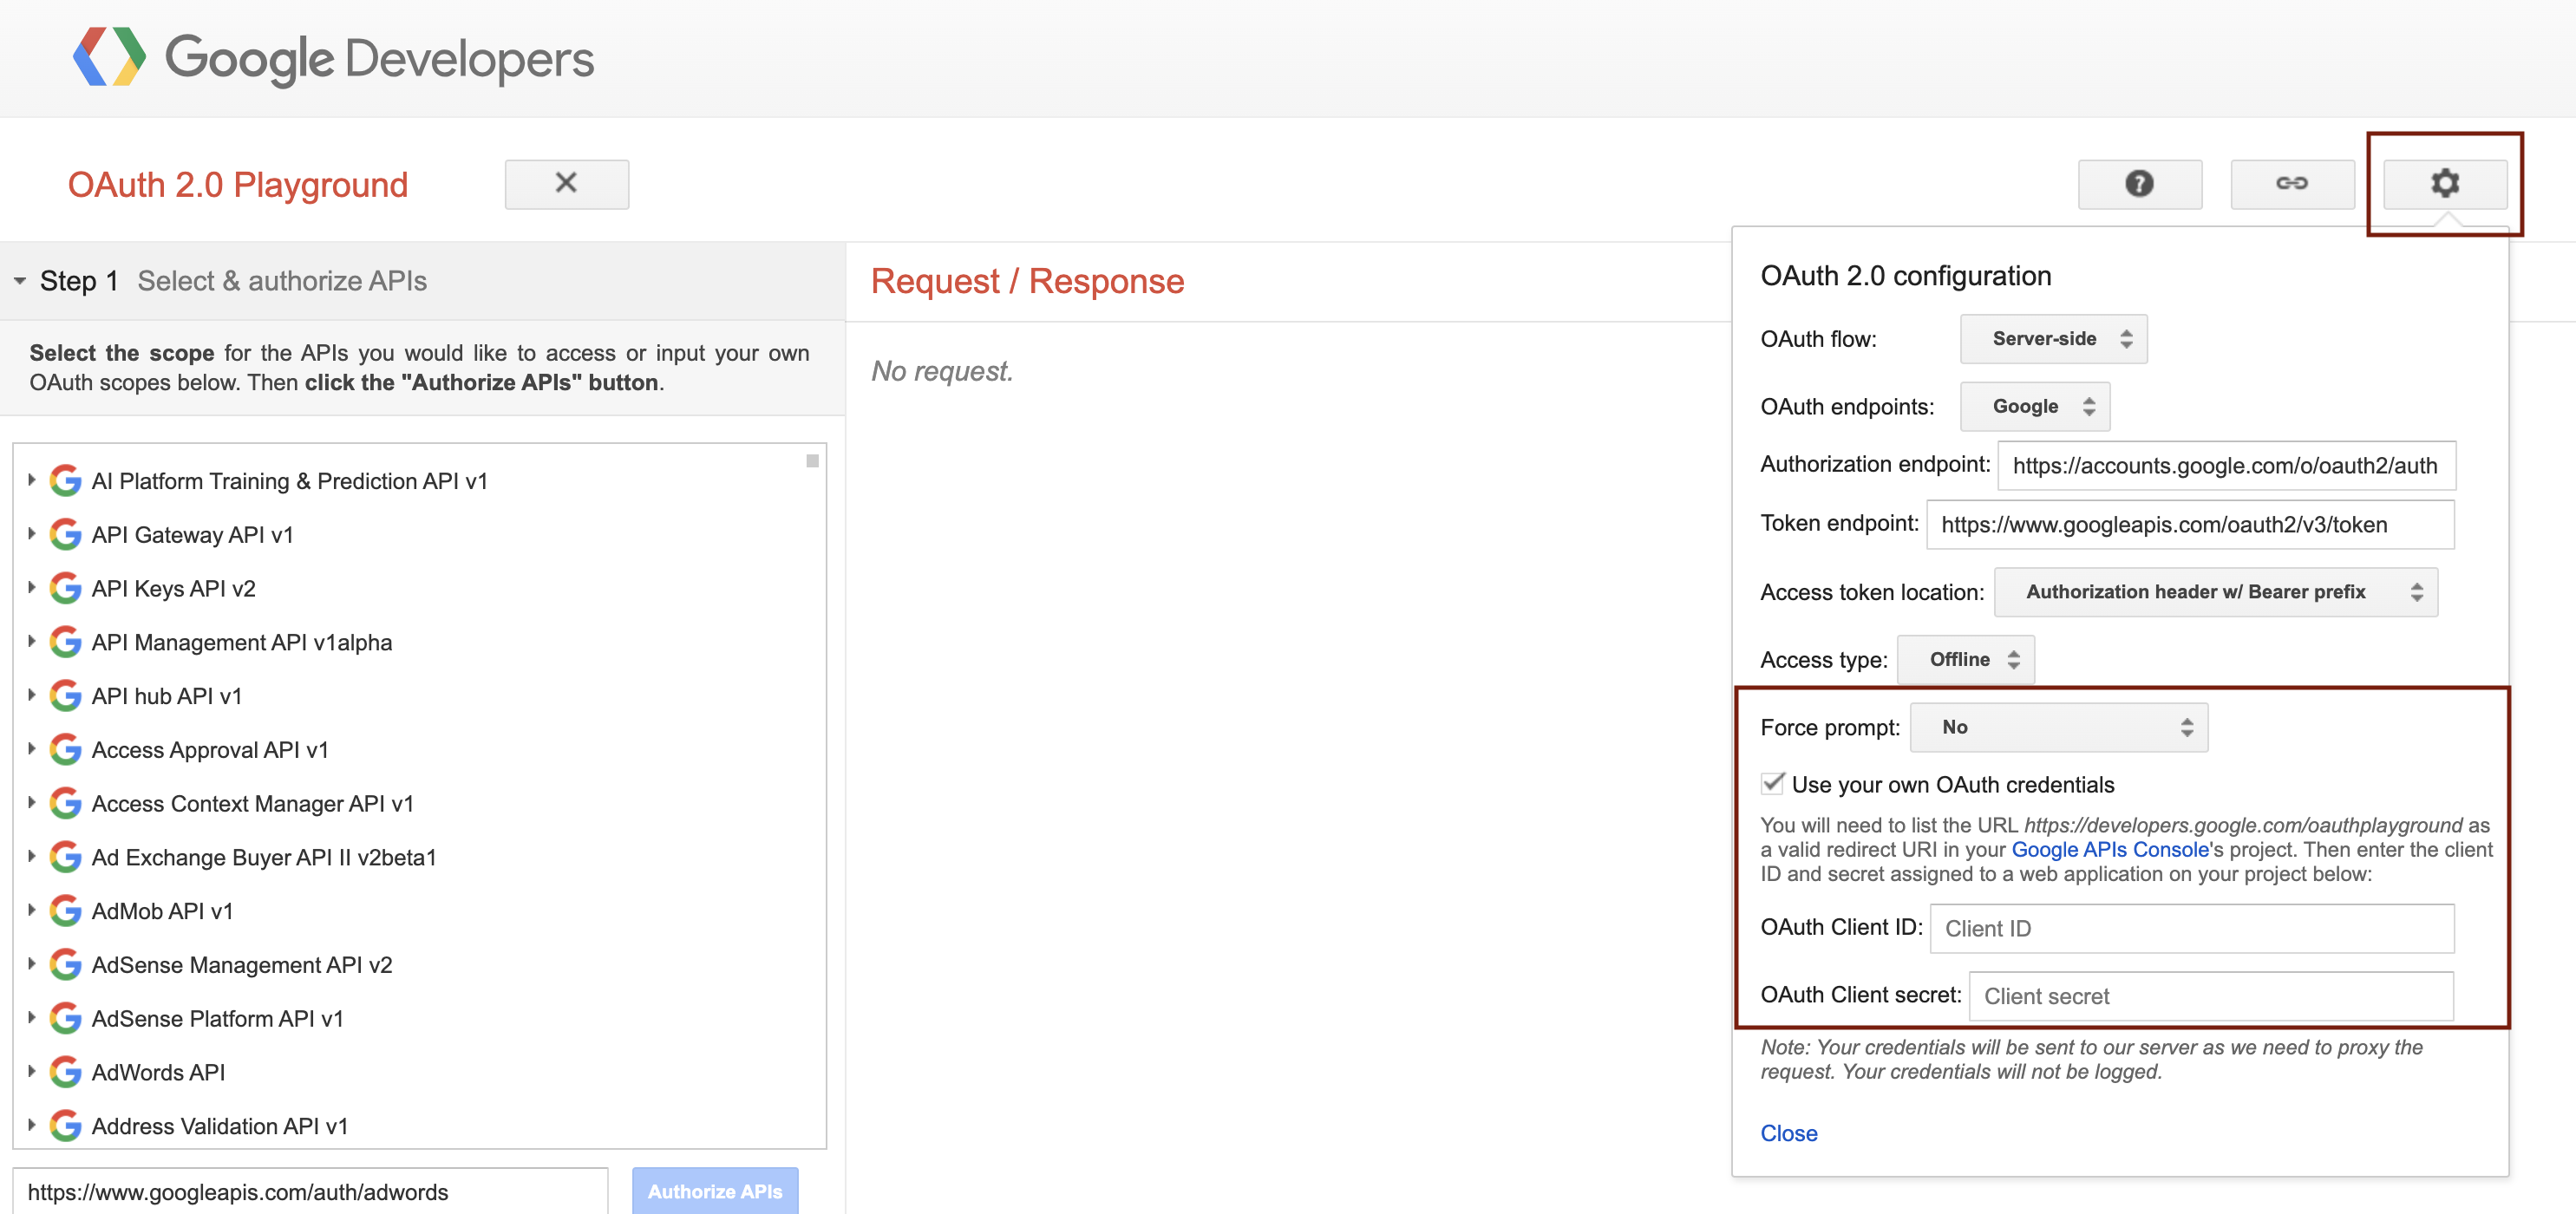Open the OAuth 2.0 configuration gear icon

(x=2444, y=184)
